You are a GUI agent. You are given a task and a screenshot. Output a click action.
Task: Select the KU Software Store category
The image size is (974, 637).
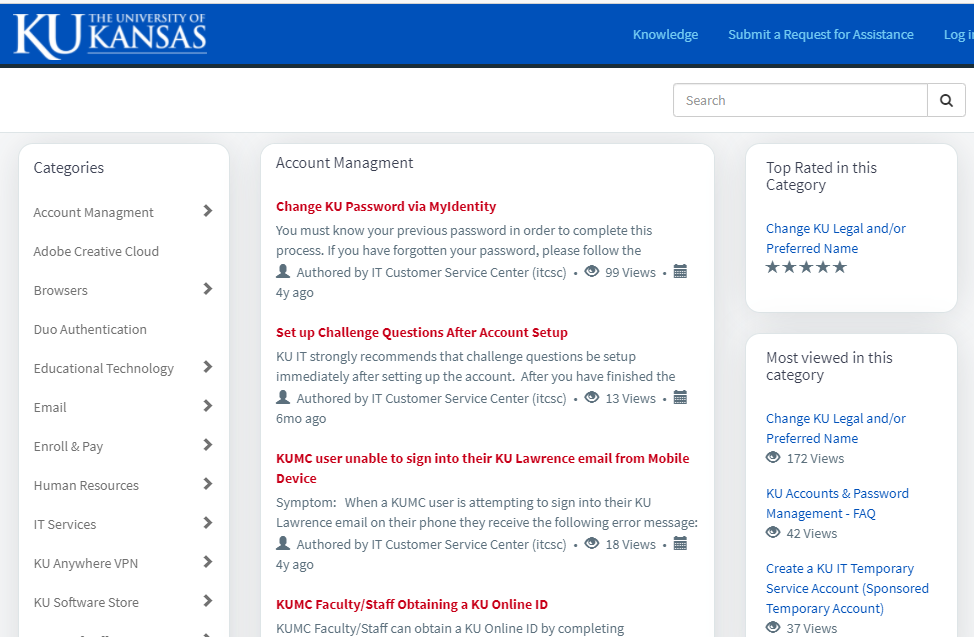point(86,602)
